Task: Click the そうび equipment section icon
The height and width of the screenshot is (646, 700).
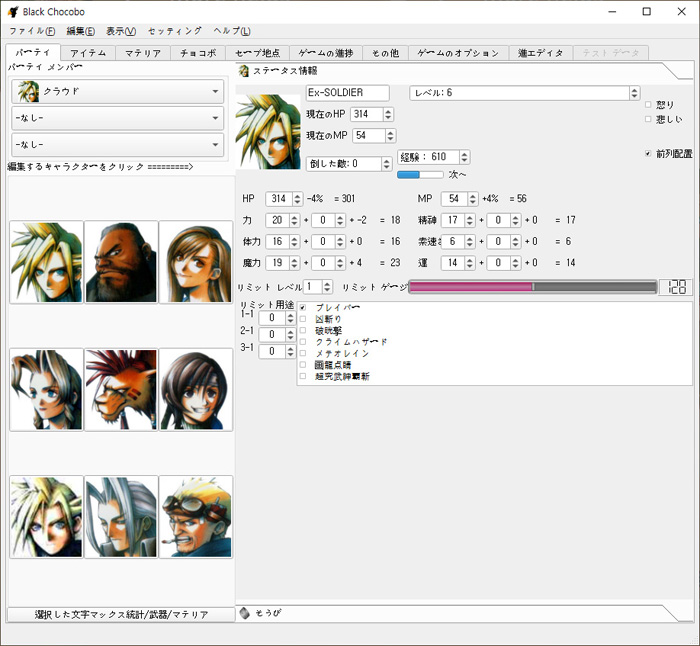Action: click(x=244, y=613)
